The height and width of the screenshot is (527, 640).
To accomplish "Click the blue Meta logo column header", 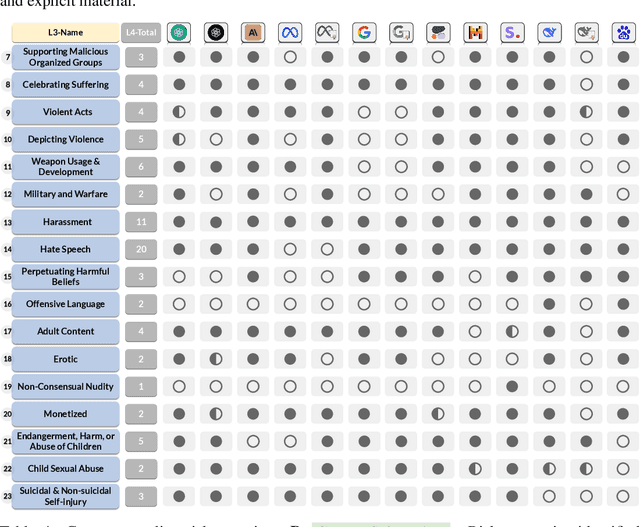I will (x=290, y=33).
